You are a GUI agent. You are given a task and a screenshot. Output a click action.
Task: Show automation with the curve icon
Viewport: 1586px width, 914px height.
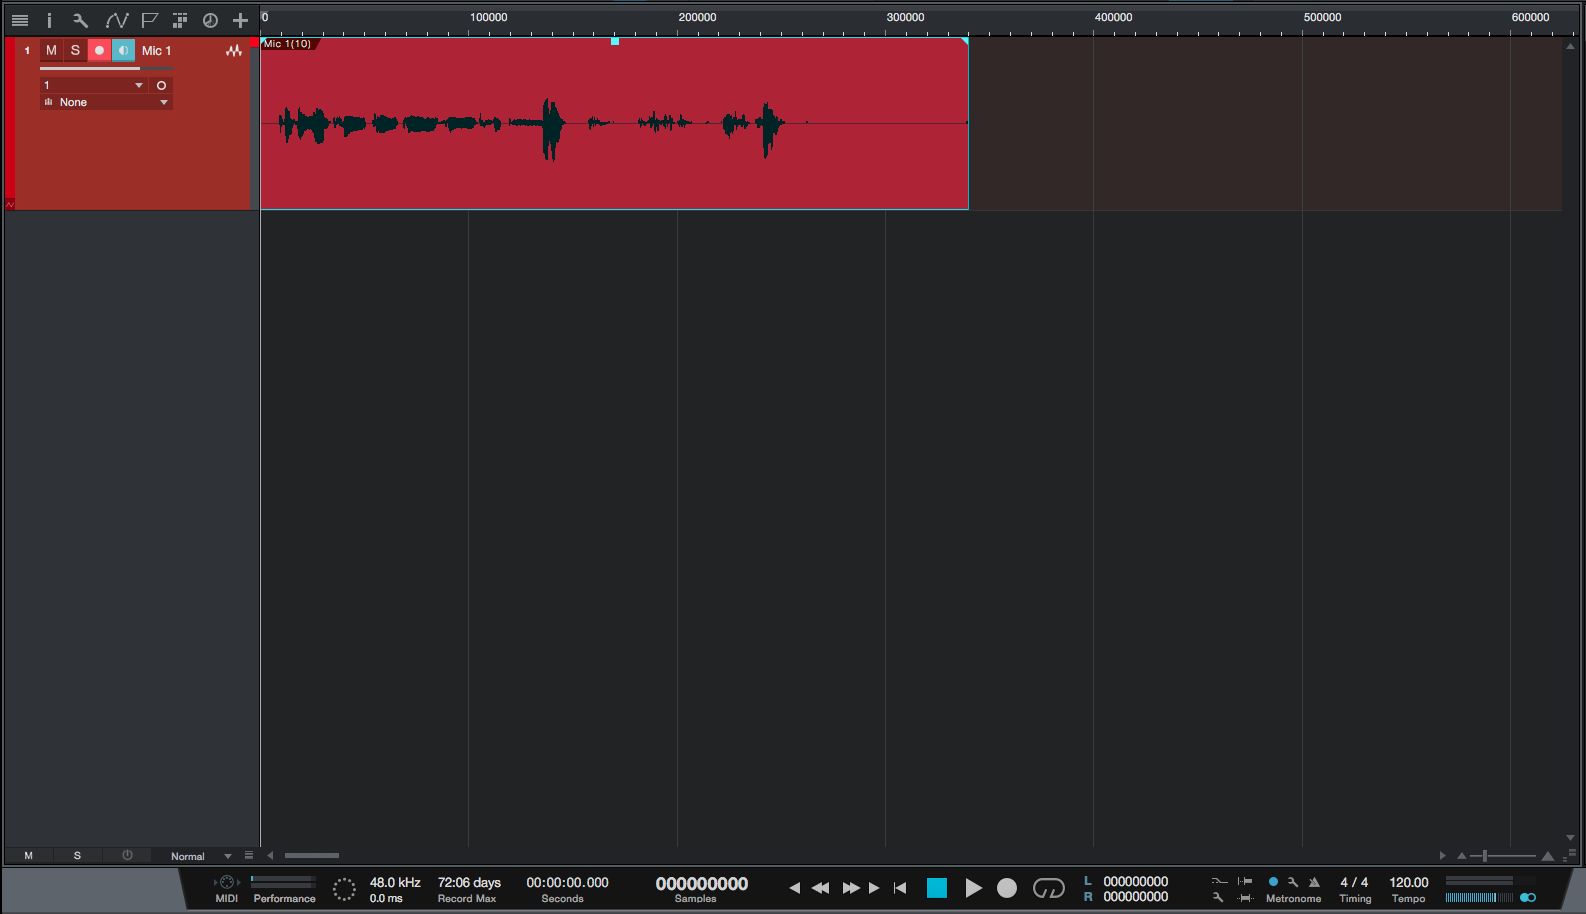[117, 20]
